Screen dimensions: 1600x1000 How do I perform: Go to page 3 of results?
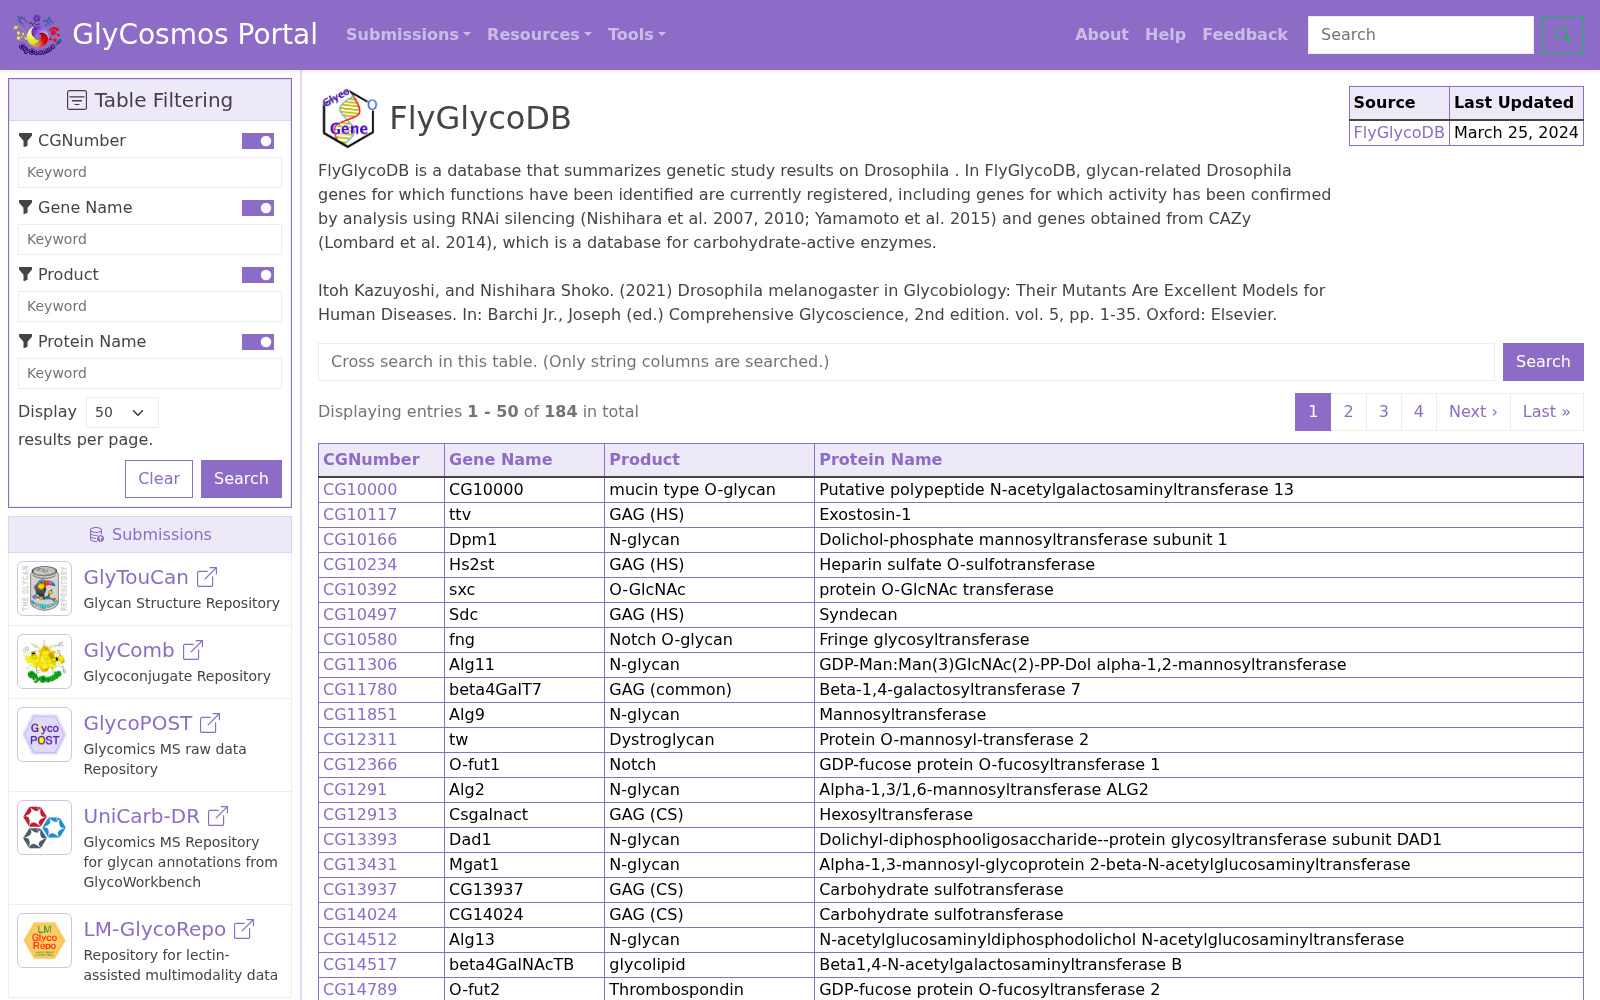tap(1383, 412)
